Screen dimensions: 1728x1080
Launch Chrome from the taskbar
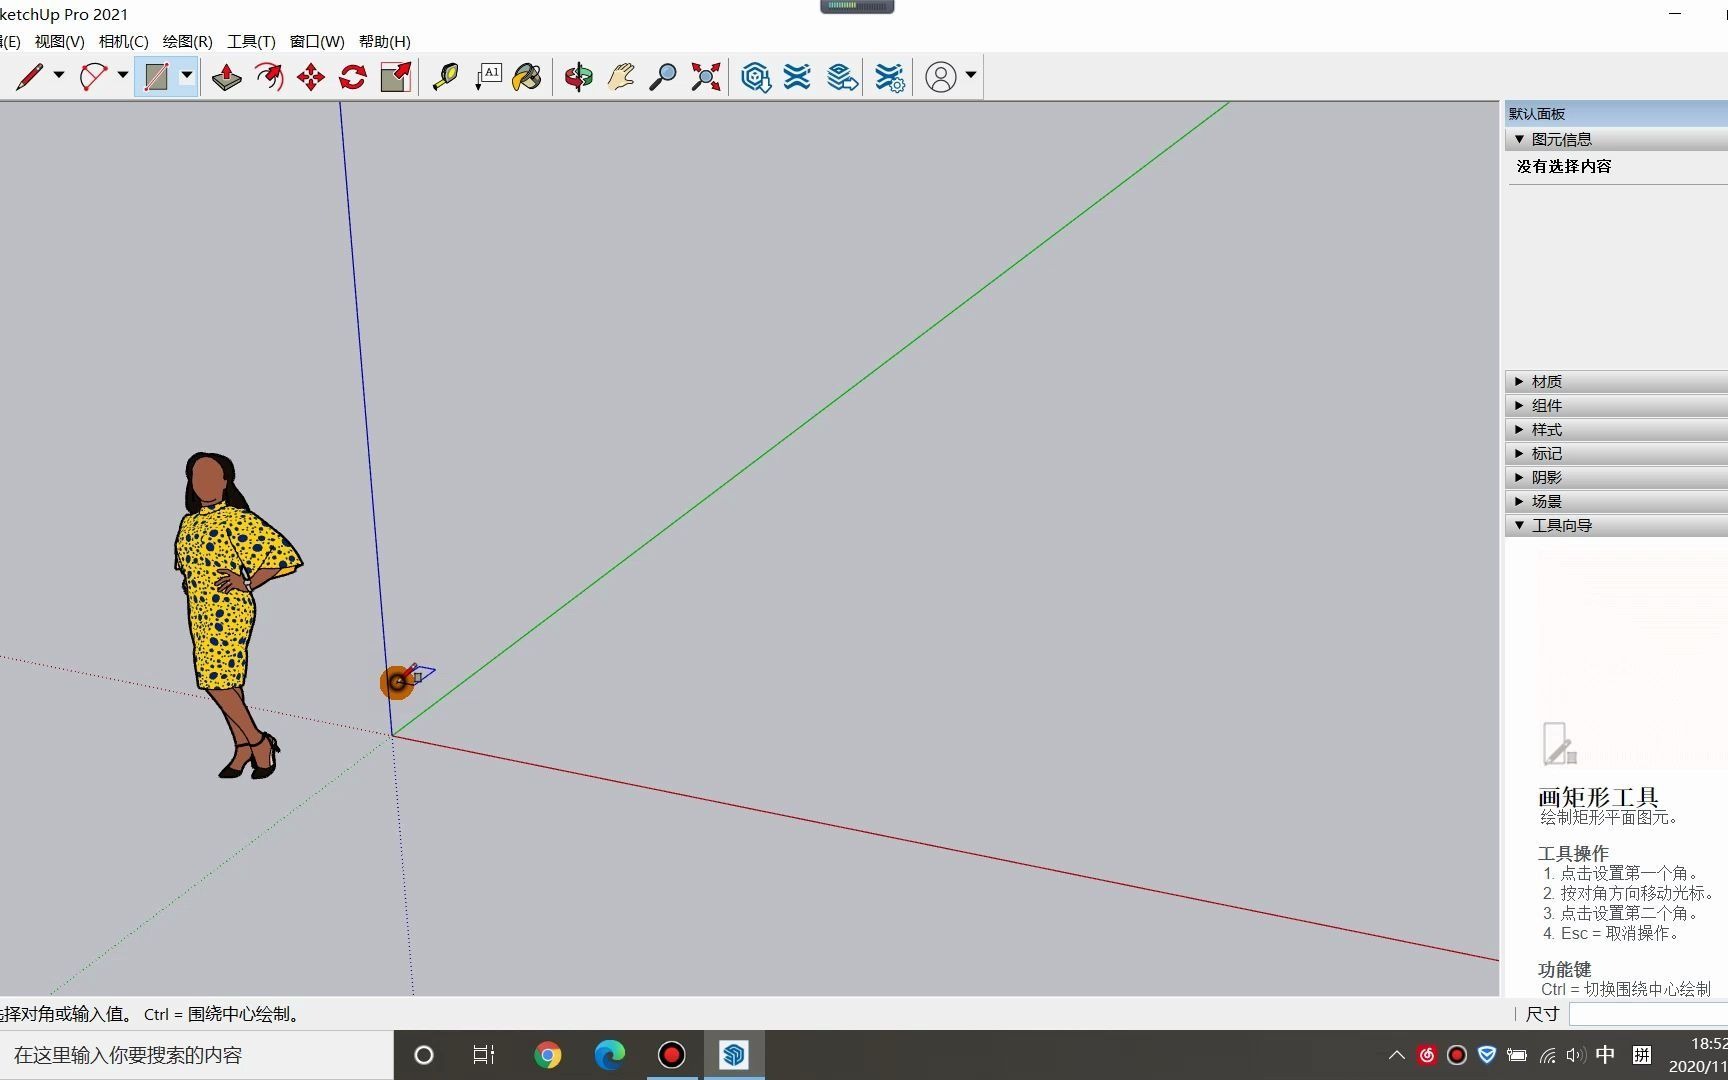[548, 1055]
